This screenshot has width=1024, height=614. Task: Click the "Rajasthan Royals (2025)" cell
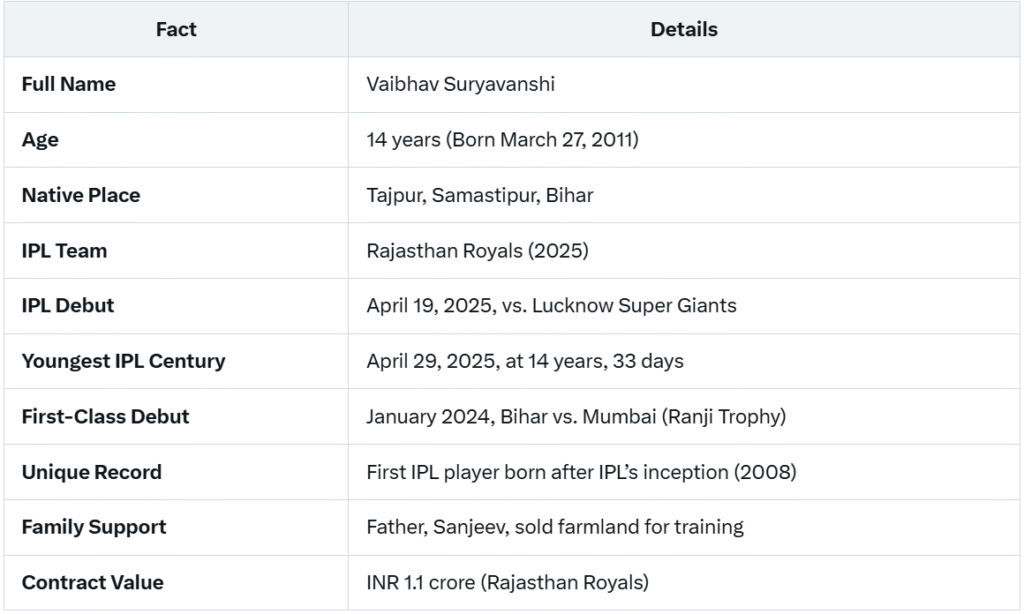(x=477, y=251)
